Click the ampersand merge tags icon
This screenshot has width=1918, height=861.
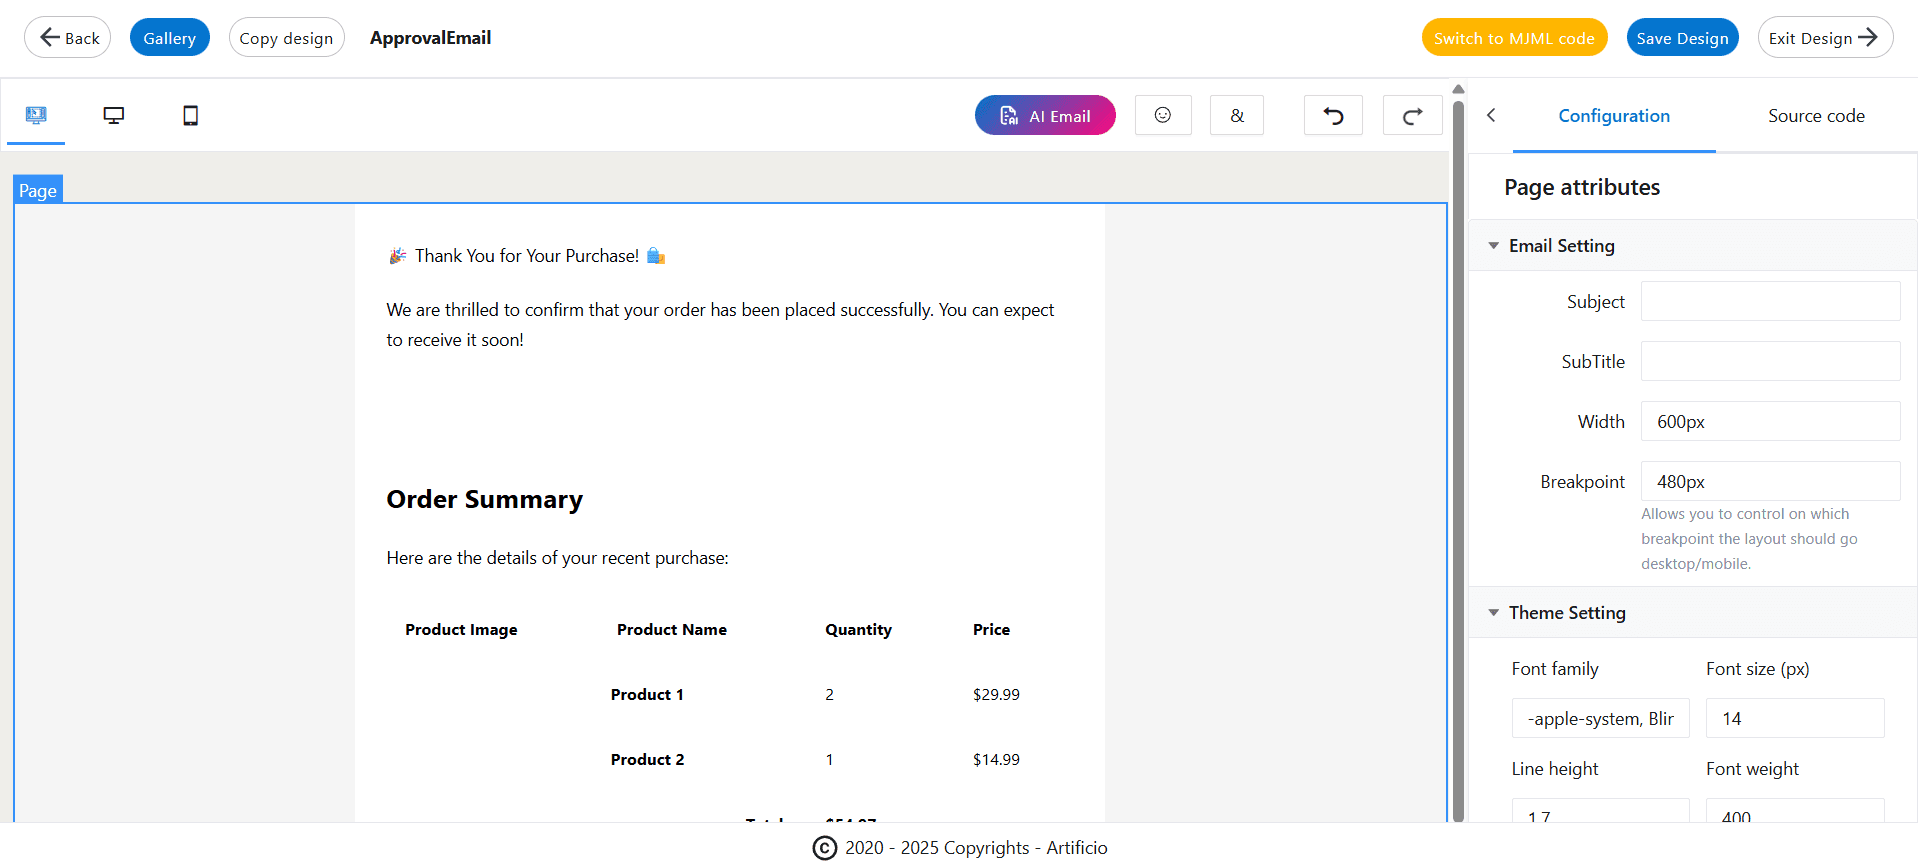tap(1236, 115)
